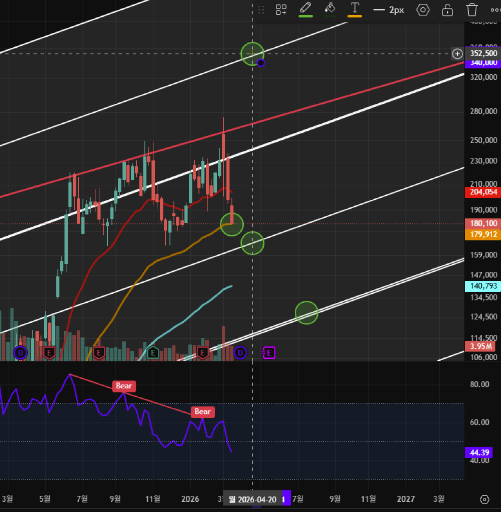Select the 180,100 current price label
501x512 pixels.
[483, 223]
